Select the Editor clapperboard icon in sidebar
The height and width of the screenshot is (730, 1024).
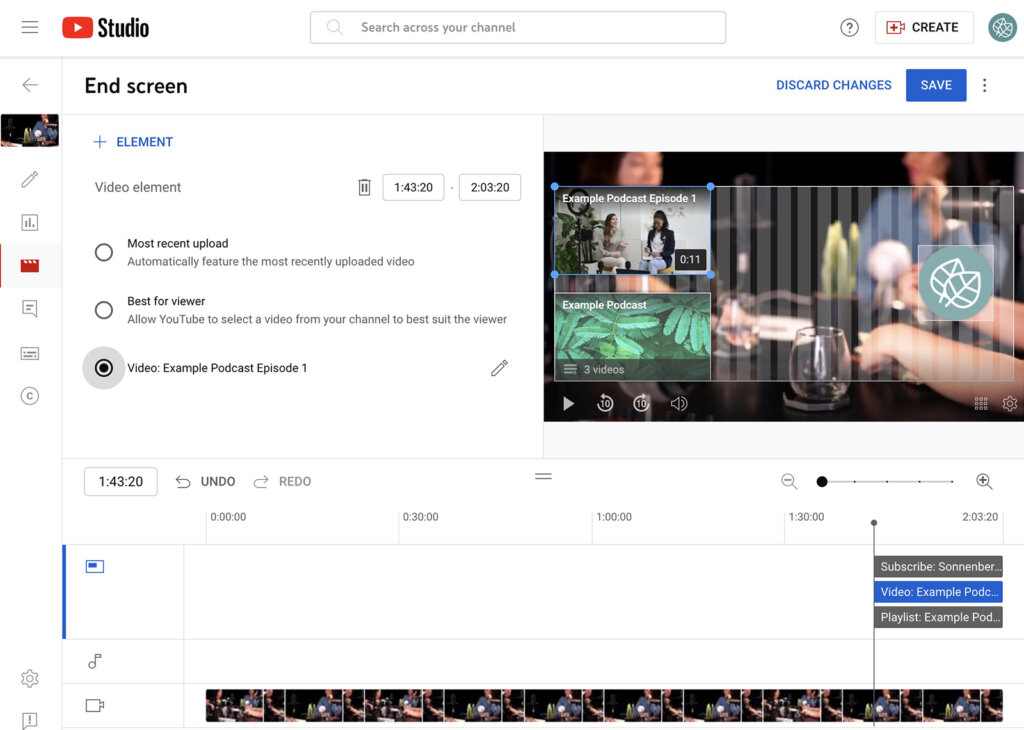point(29,266)
